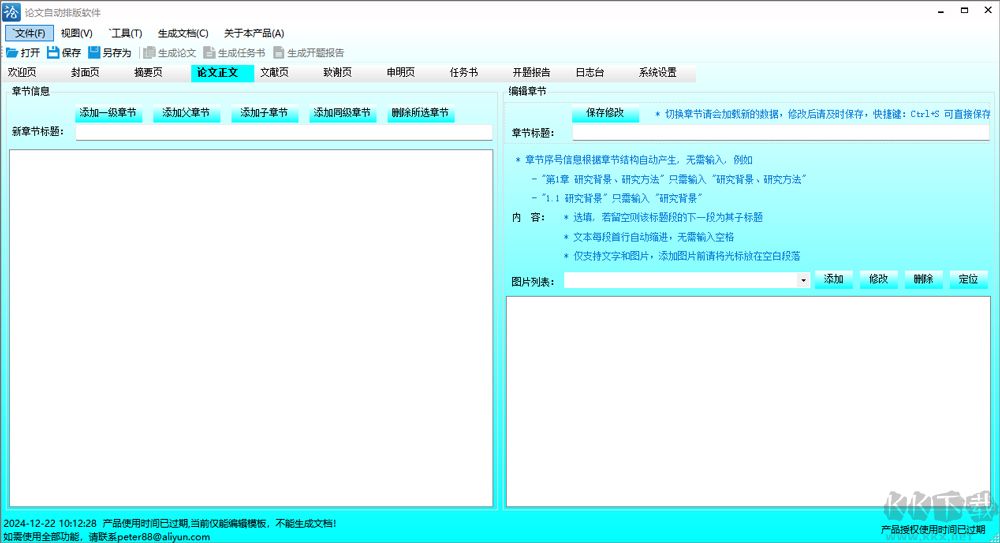Click the 保存 floppy disk icon
Screen dimensions: 1000x543
(53, 52)
